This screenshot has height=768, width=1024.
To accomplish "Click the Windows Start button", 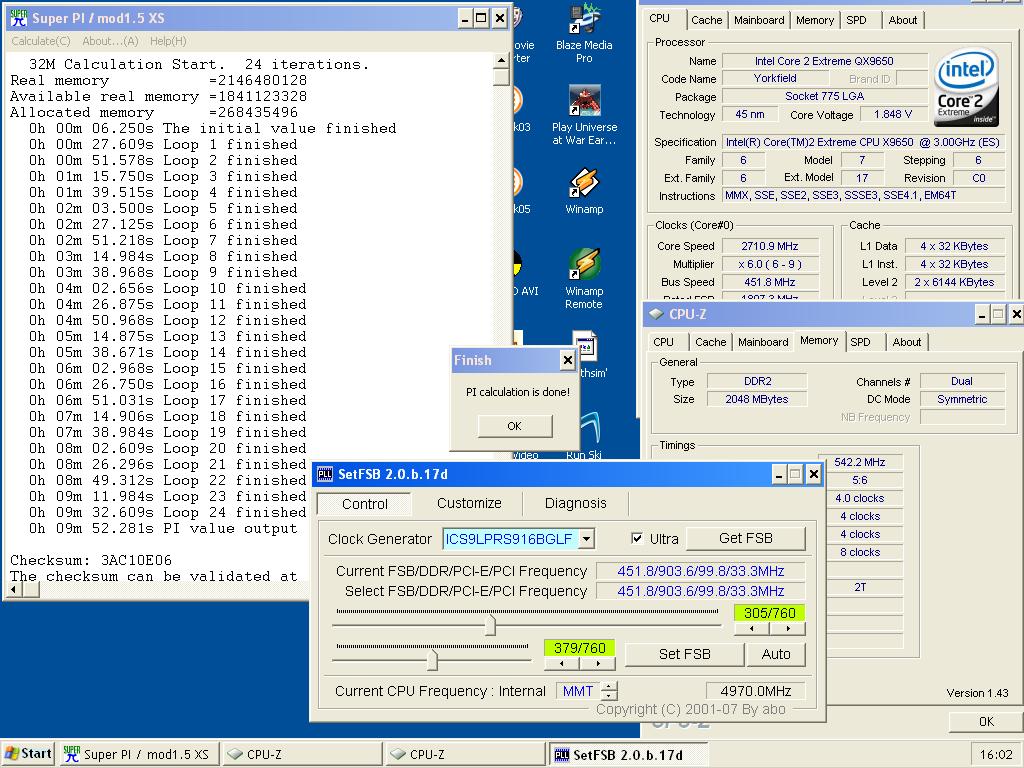I will click(28, 753).
